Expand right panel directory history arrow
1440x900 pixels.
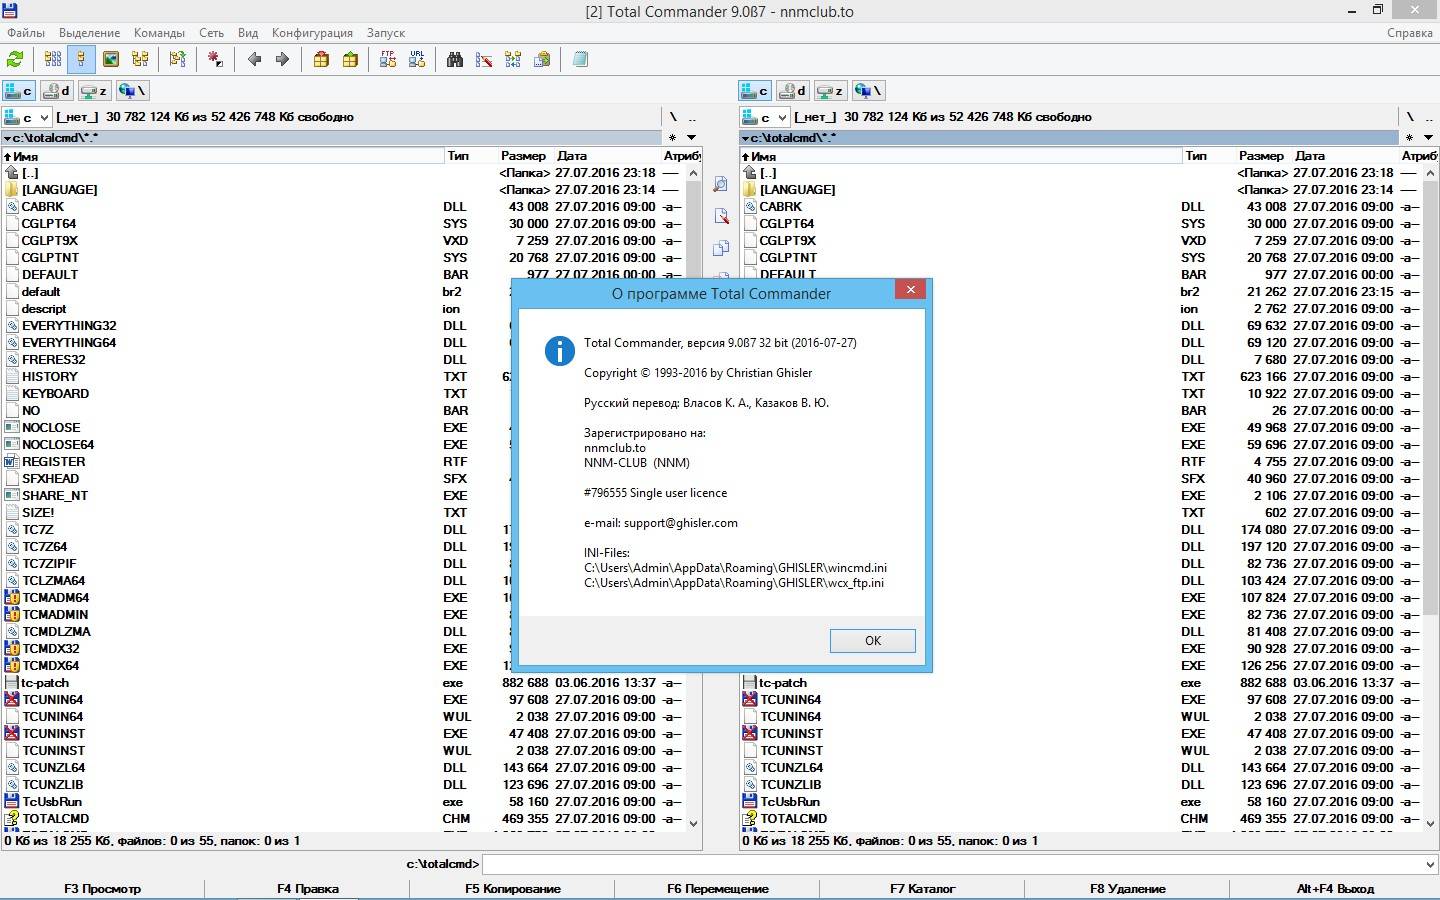point(1429,138)
